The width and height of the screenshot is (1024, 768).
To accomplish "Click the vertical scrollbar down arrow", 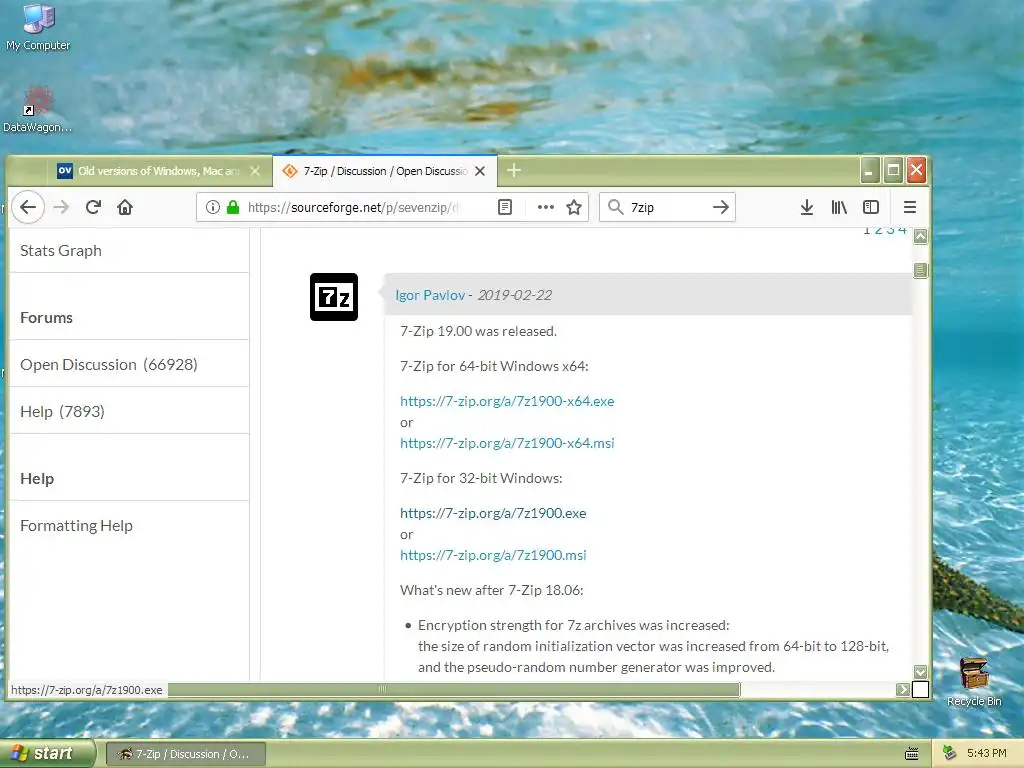I will 920,672.
